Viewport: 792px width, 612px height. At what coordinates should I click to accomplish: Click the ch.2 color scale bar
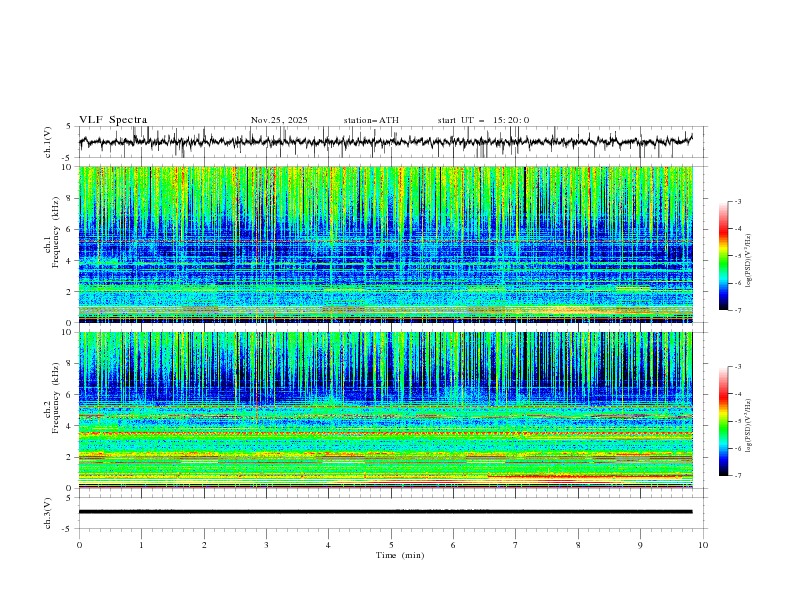click(724, 421)
